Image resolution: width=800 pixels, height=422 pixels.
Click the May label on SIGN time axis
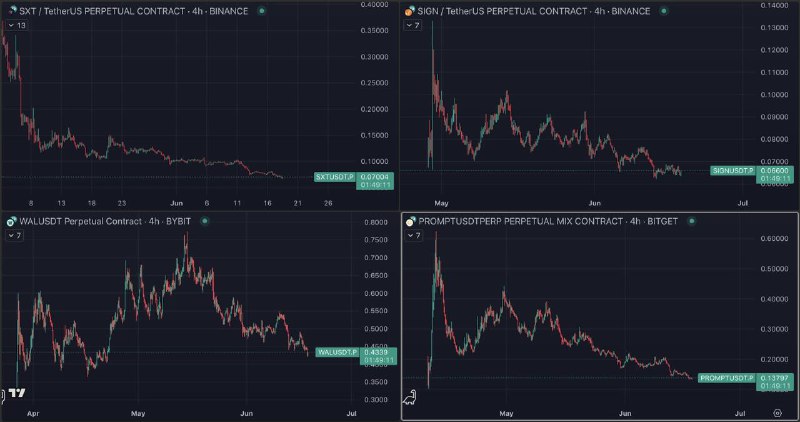tap(441, 203)
